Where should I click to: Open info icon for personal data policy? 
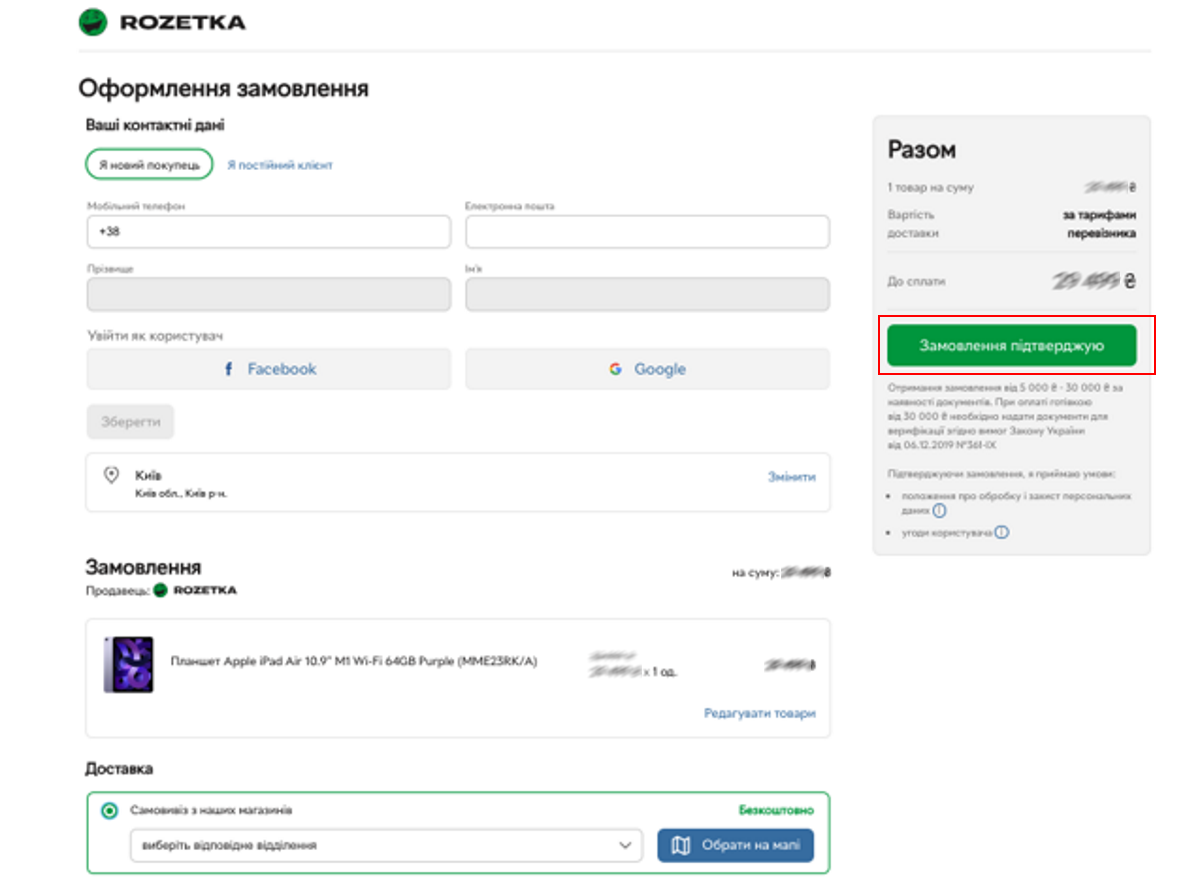tap(939, 510)
